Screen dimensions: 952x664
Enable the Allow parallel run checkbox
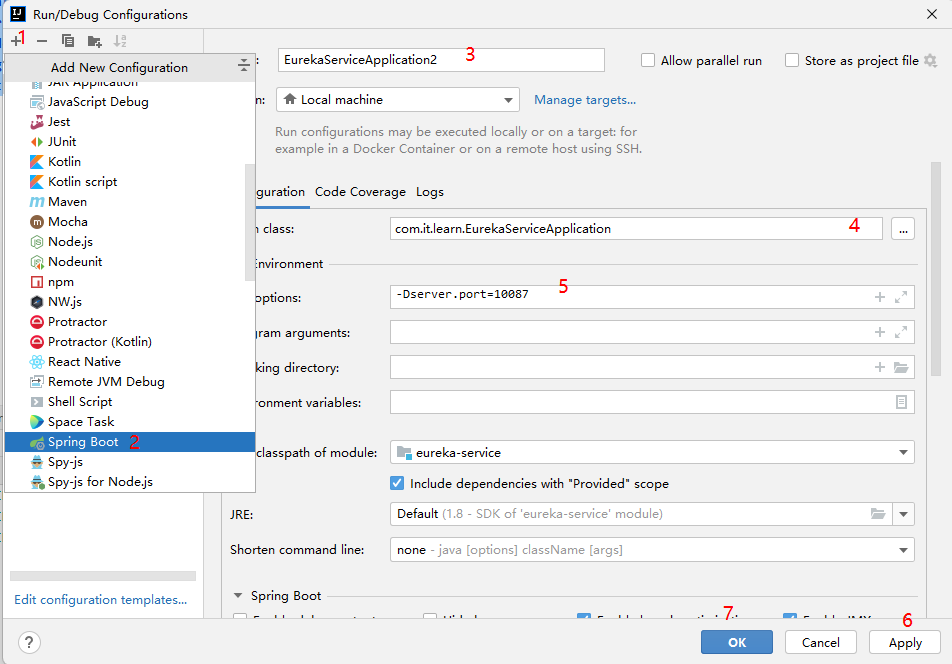(648, 61)
